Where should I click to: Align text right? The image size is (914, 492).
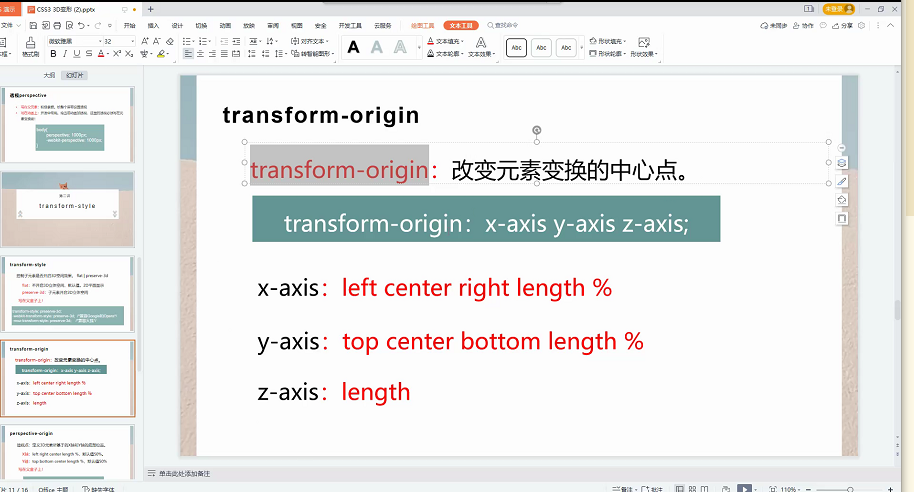pyautogui.click(x=212, y=54)
